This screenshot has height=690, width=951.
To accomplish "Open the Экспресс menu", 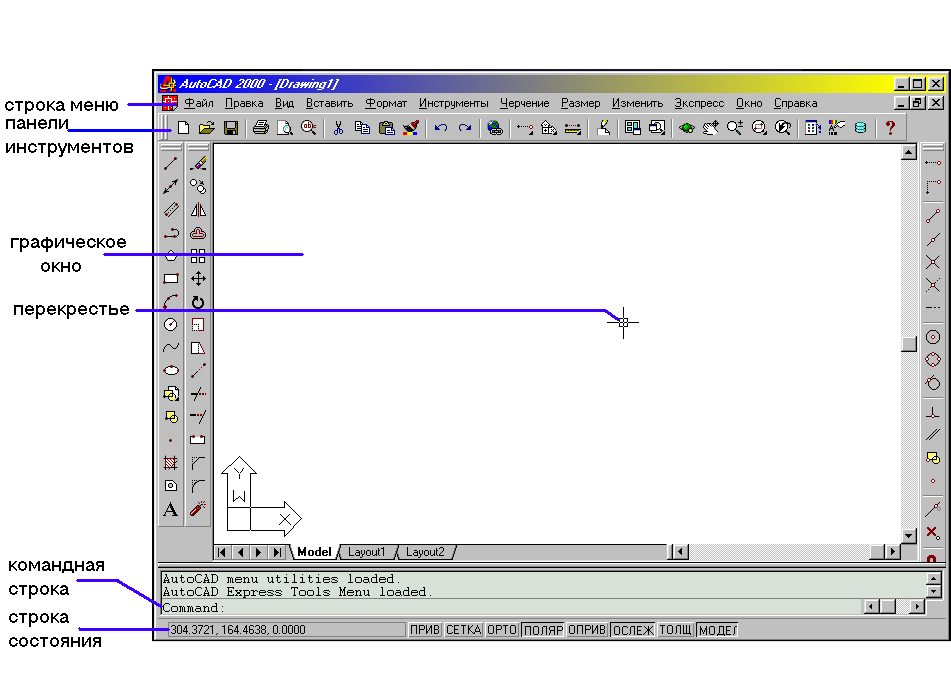I will 699,103.
